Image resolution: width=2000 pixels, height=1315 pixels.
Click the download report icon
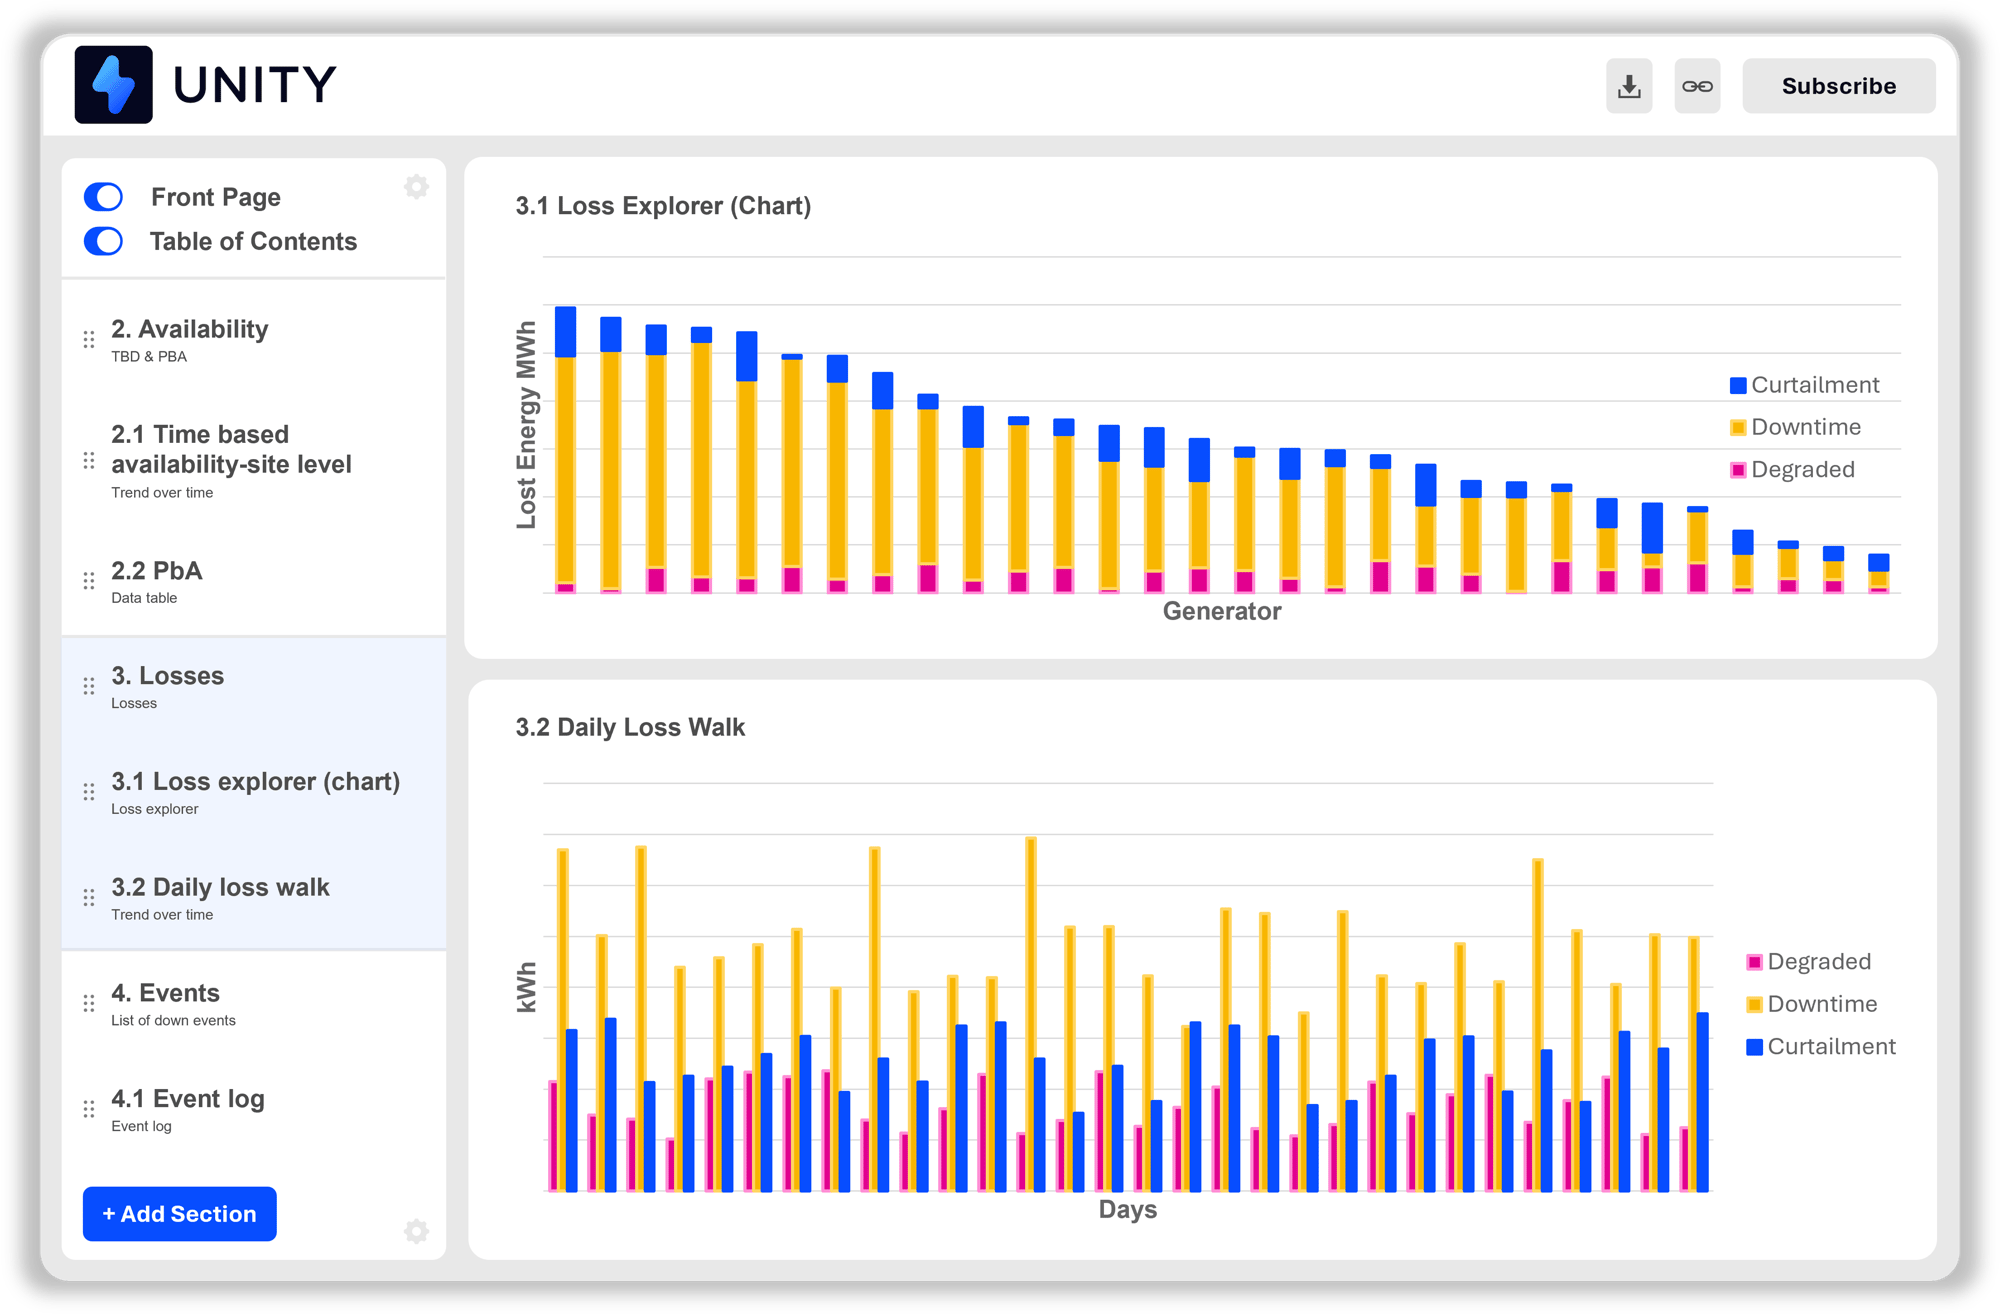click(1629, 86)
